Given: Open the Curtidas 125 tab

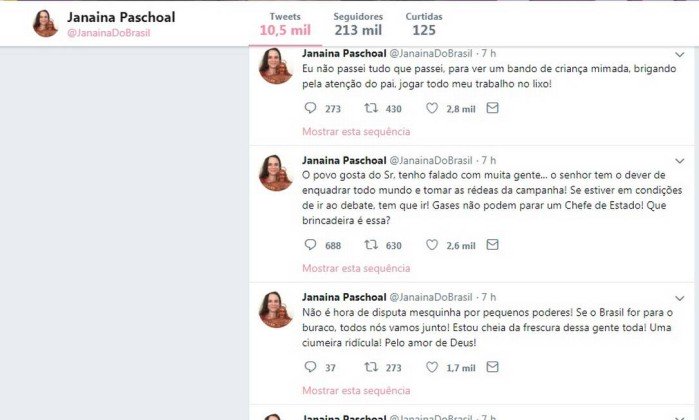Looking at the screenshot, I should coord(424,24).
